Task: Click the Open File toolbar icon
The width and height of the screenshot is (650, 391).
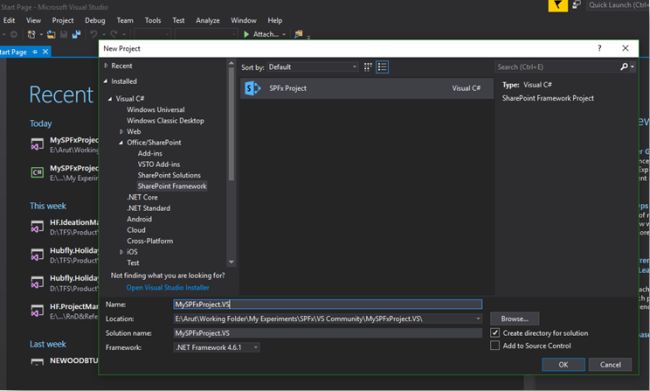Action: [51, 34]
